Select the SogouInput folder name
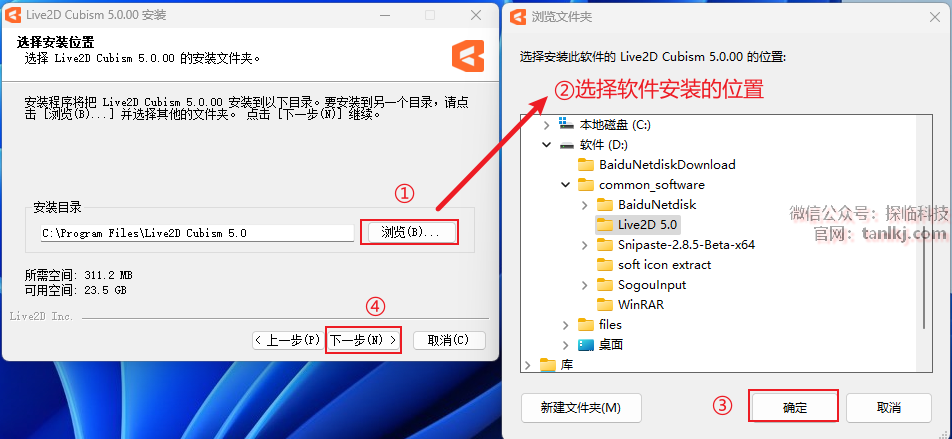 pyautogui.click(x=652, y=285)
